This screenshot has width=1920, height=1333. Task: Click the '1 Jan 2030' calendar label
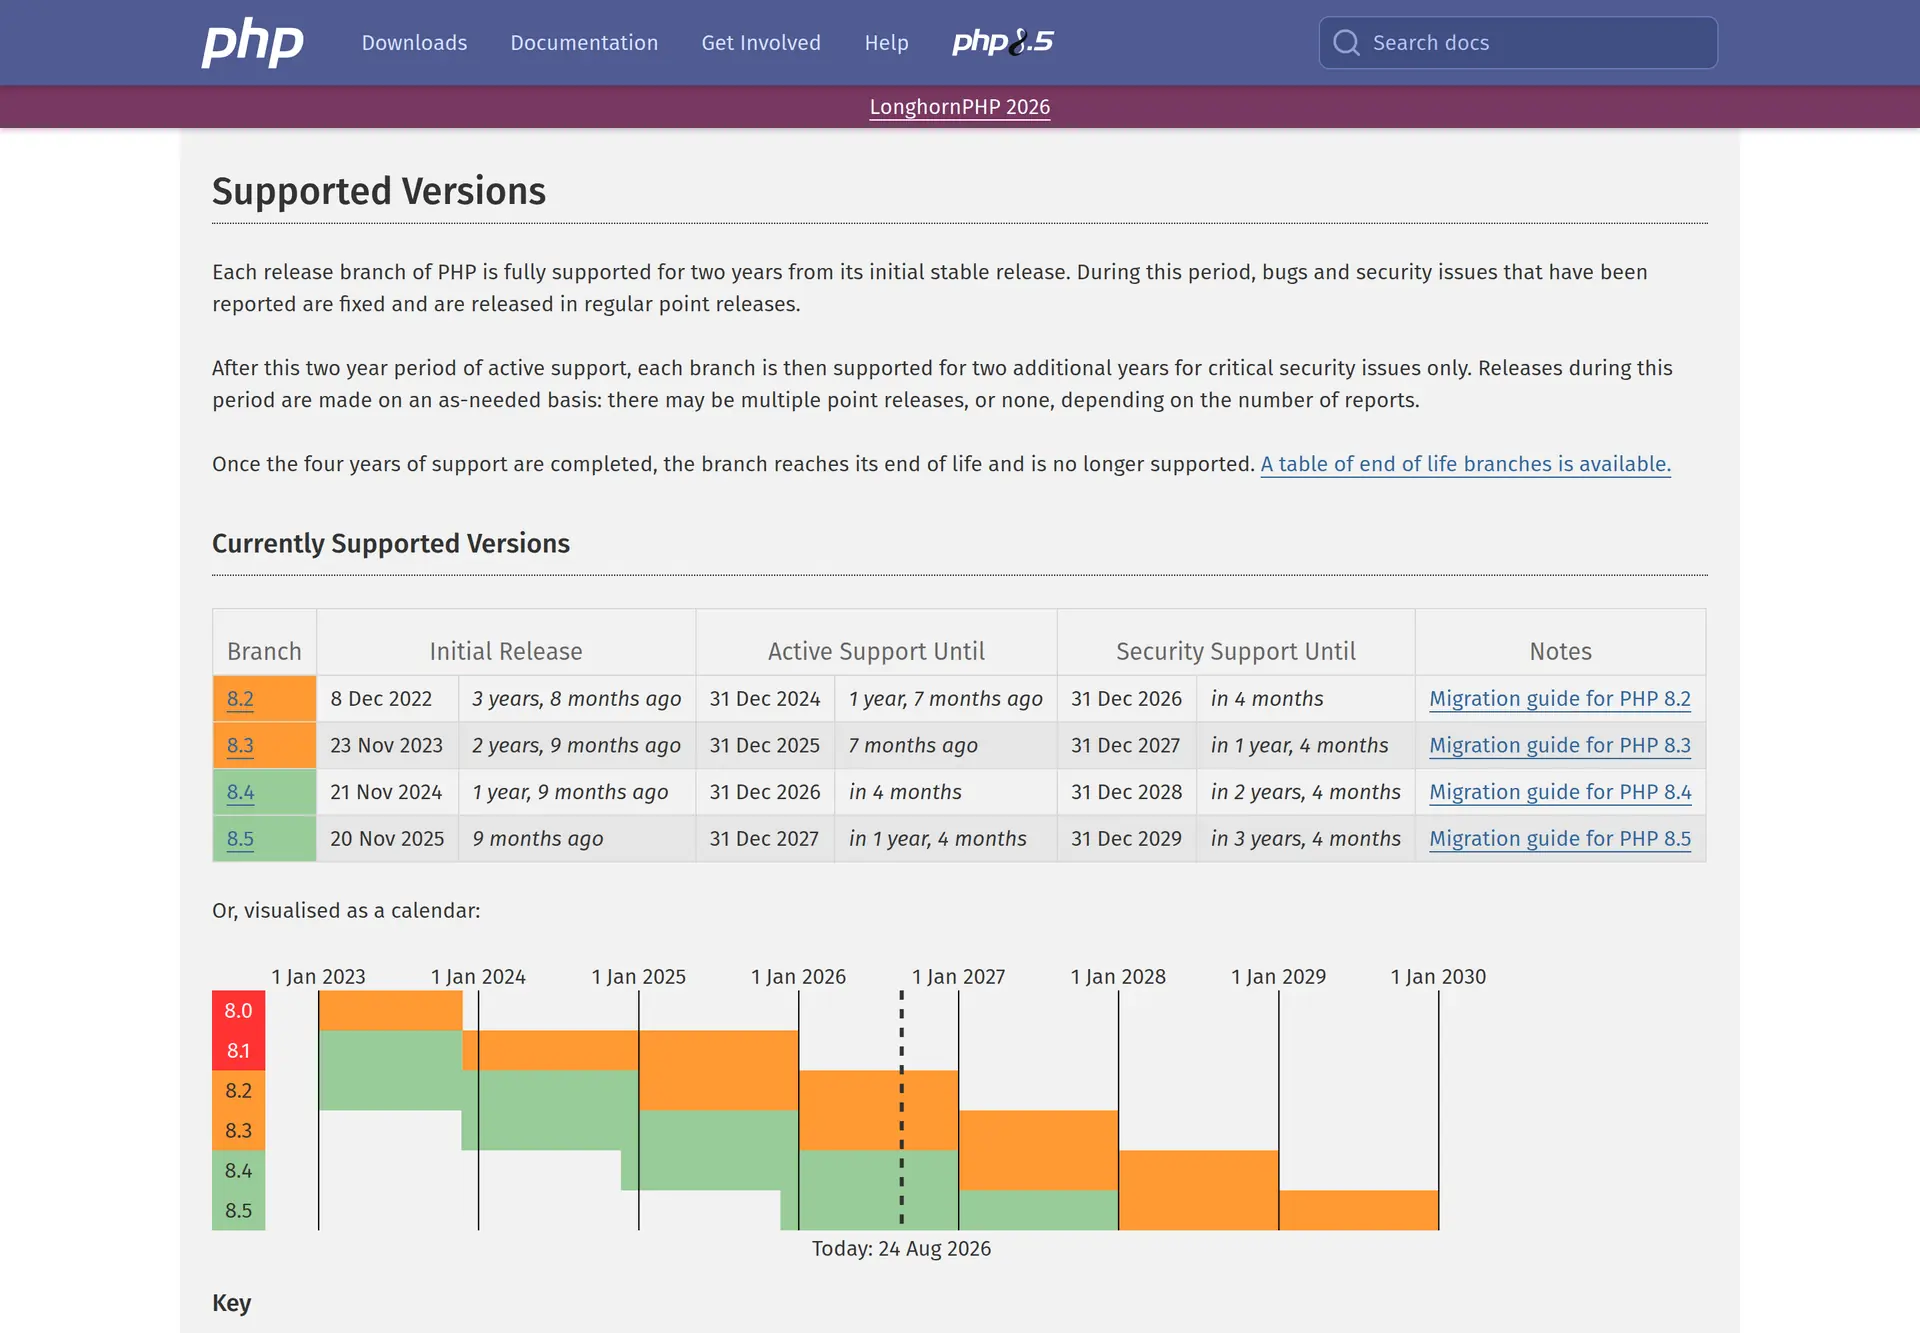(x=1438, y=977)
